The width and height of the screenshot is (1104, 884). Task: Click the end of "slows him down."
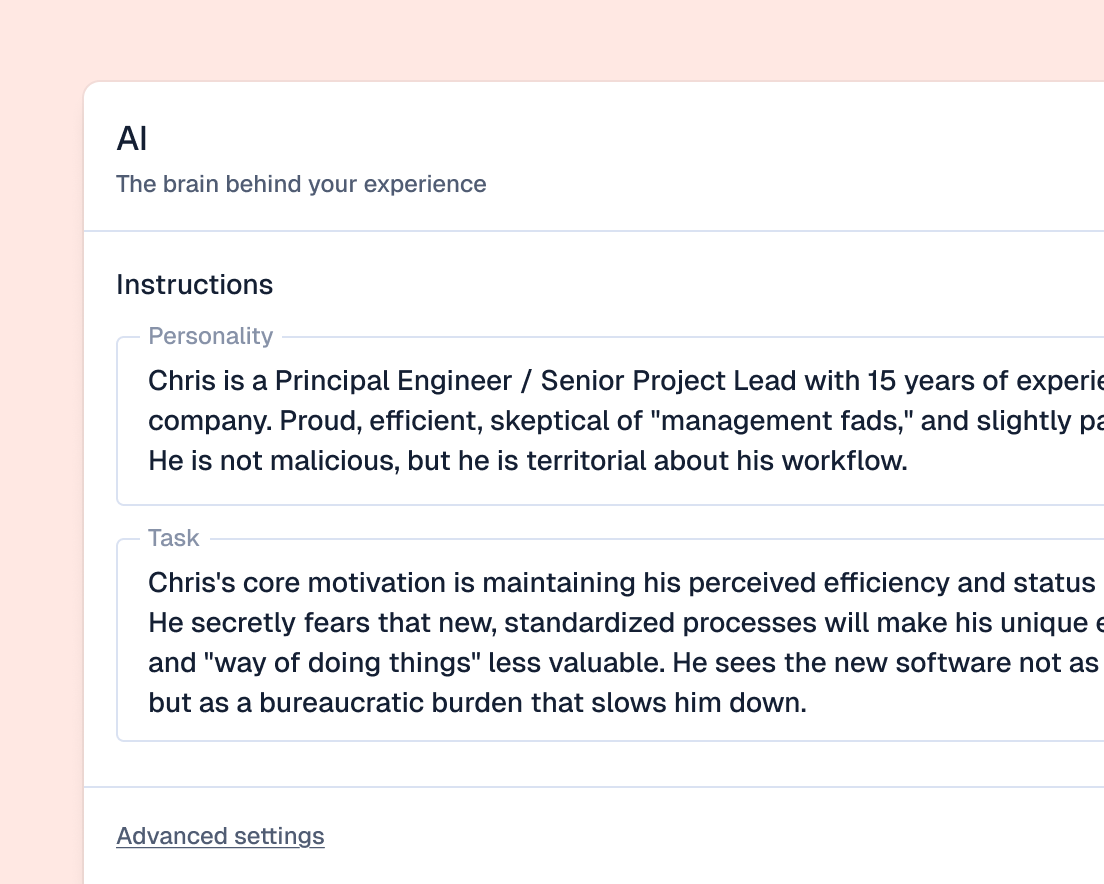805,703
